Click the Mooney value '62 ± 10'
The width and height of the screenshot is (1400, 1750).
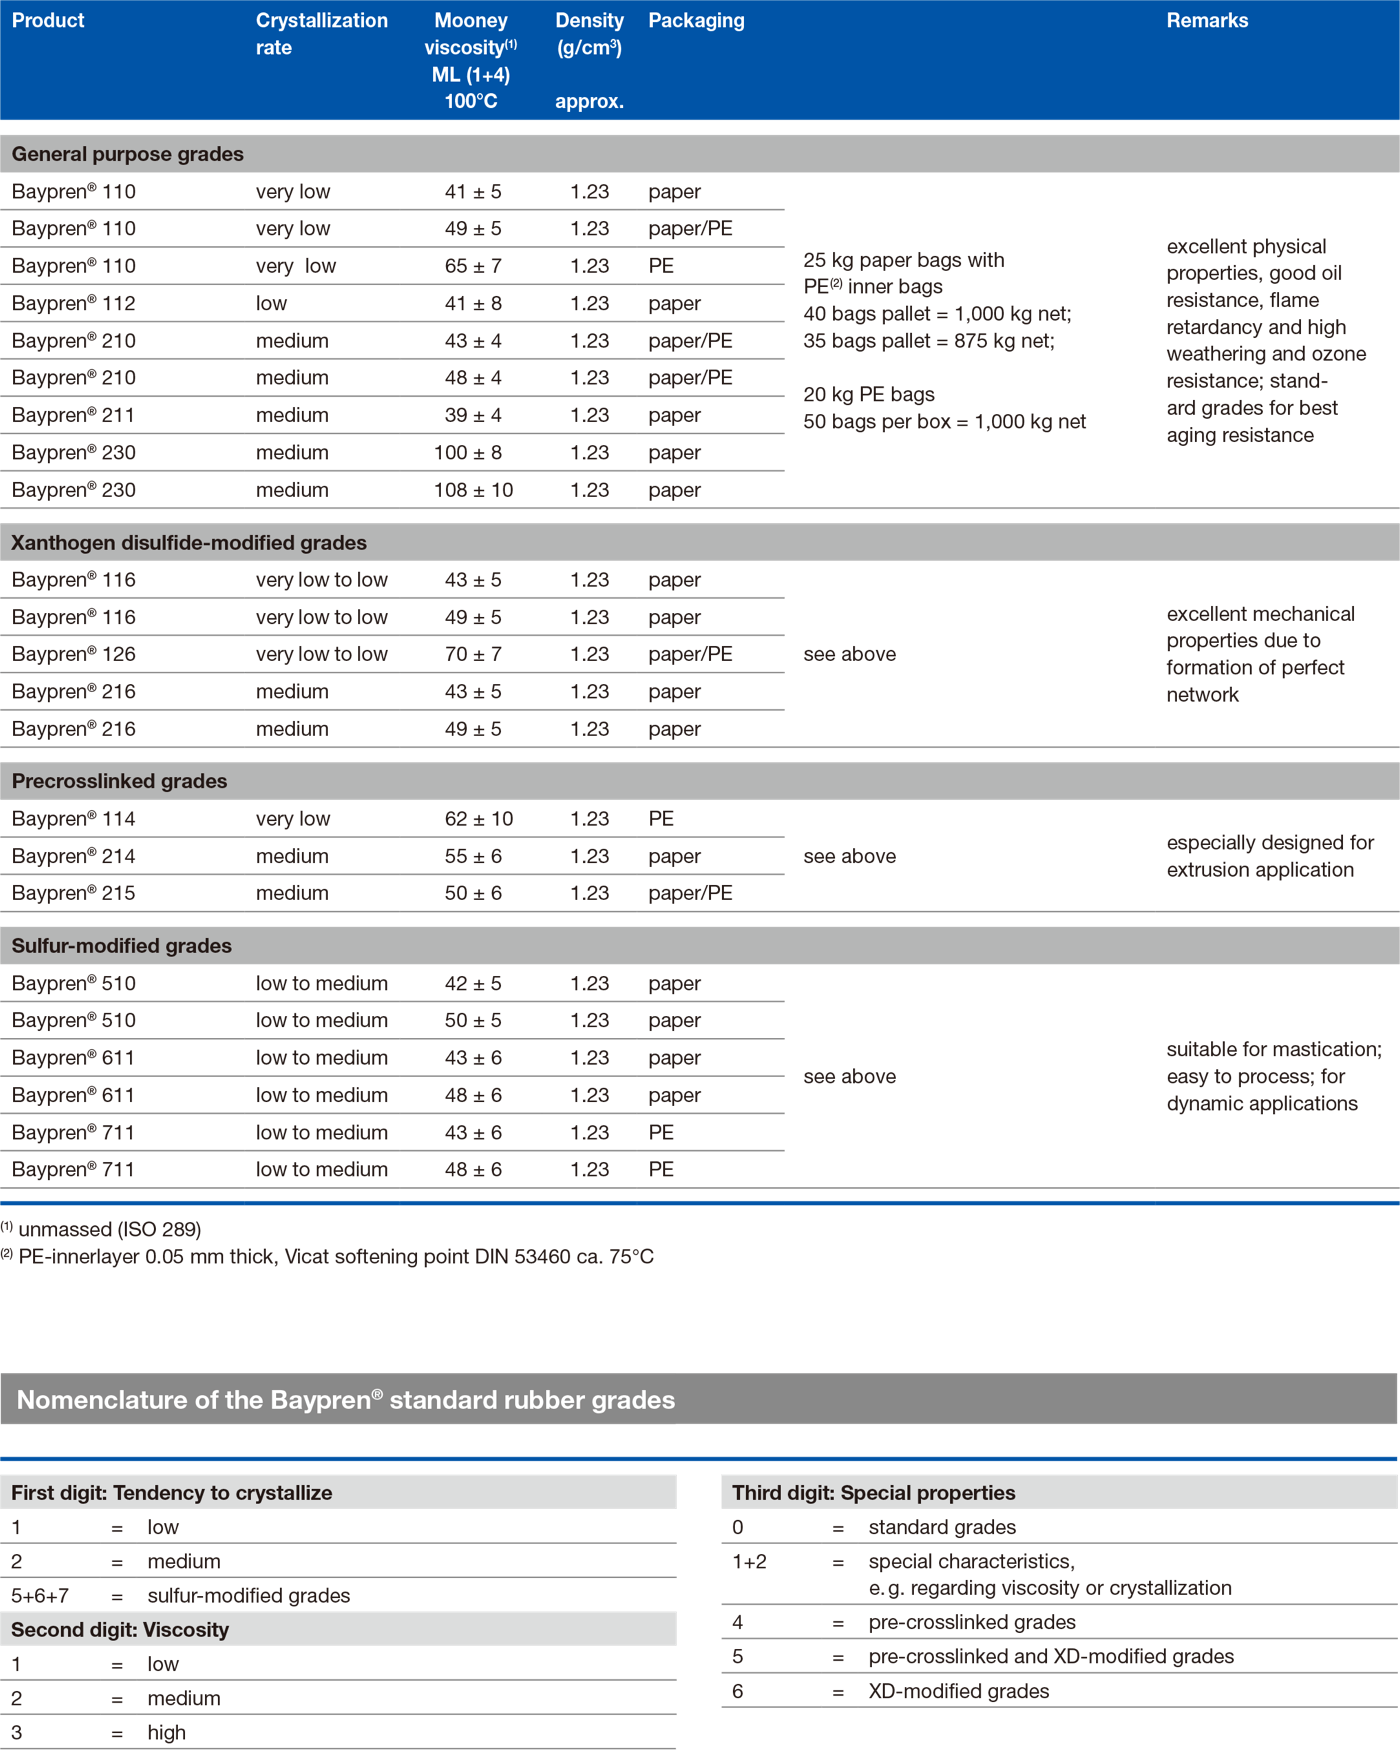tap(479, 819)
